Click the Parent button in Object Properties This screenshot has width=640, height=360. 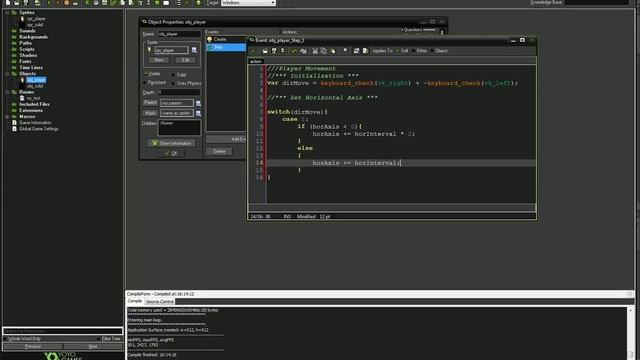[150, 102]
